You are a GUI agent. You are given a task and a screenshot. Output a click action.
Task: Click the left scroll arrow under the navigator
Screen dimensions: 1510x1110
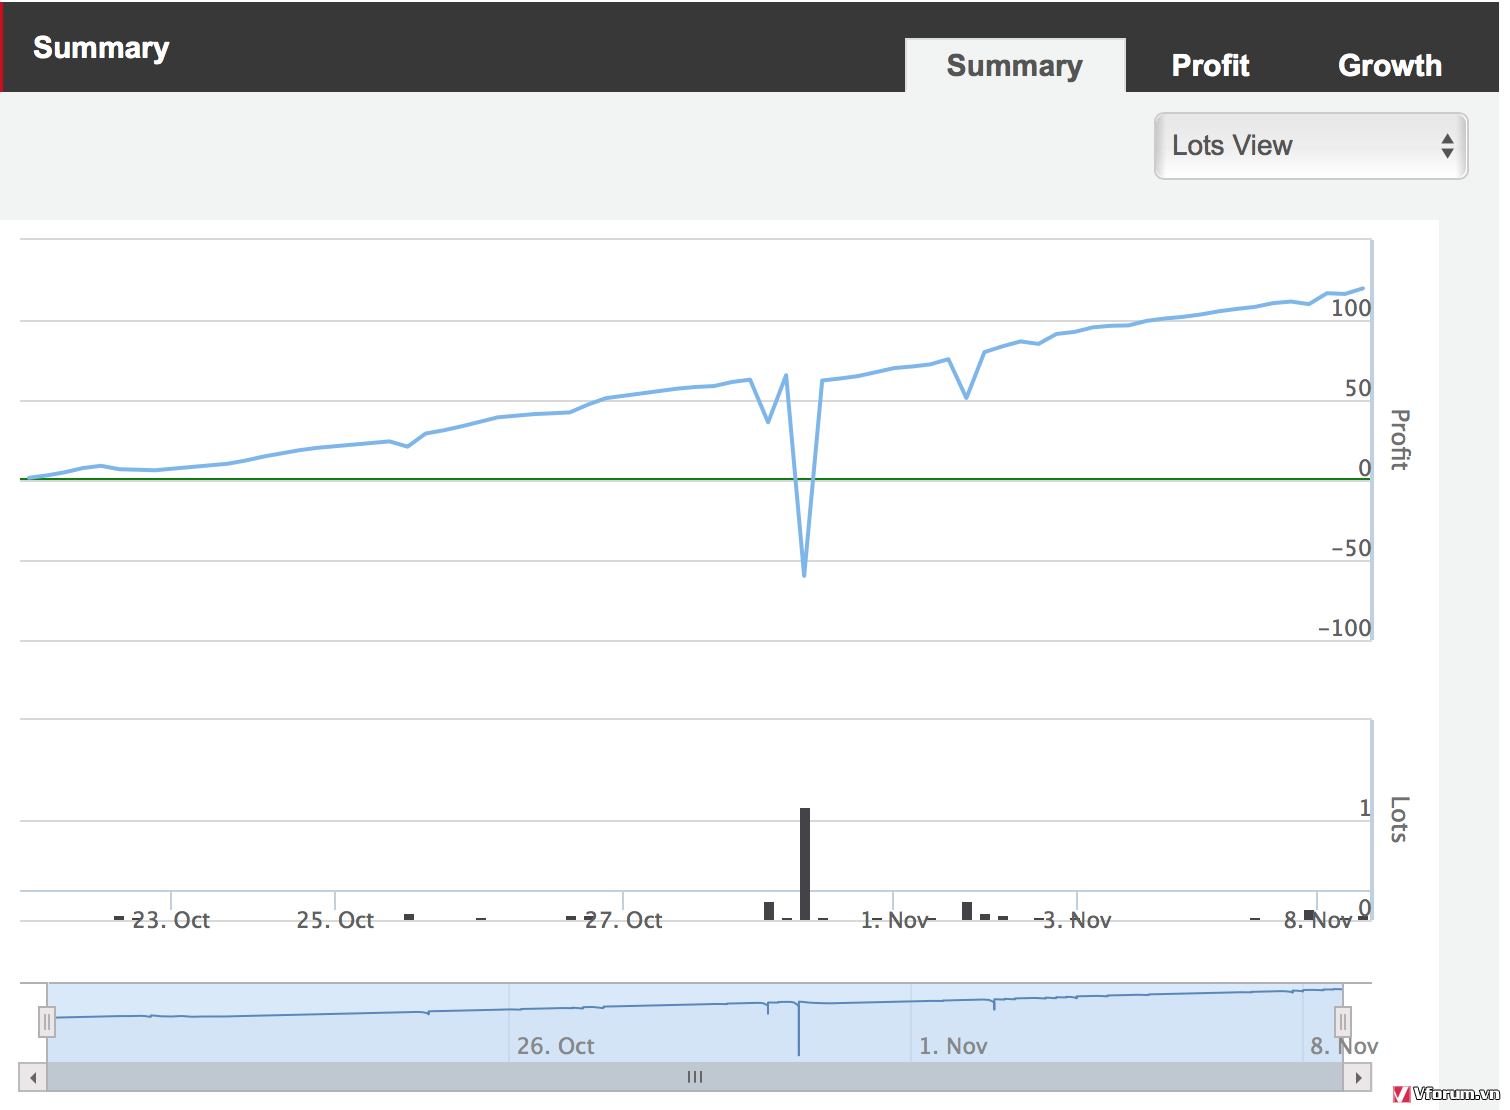(33, 1078)
